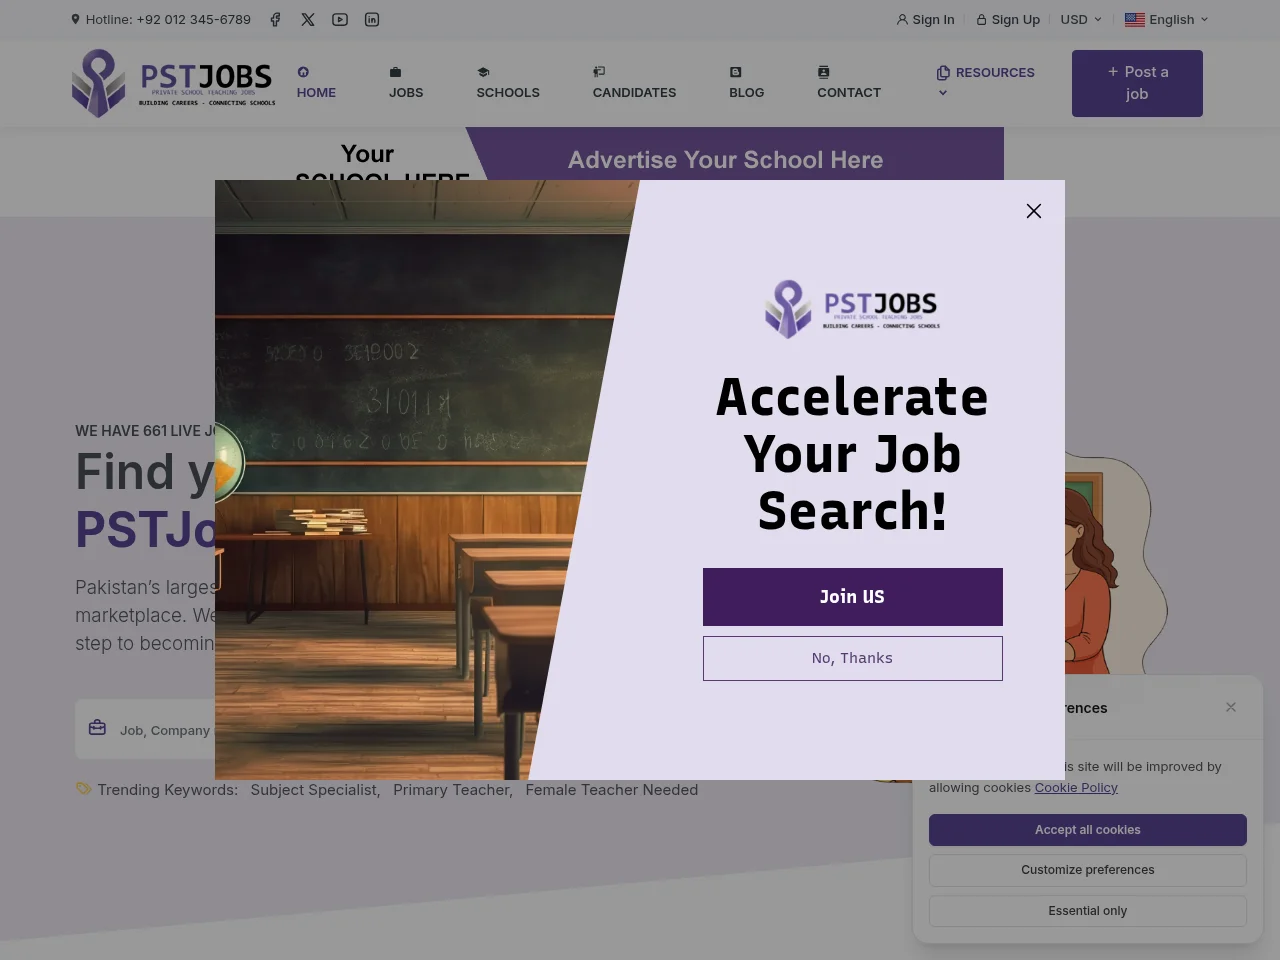Click the Female Teacher Needed keyword

[x=612, y=789]
